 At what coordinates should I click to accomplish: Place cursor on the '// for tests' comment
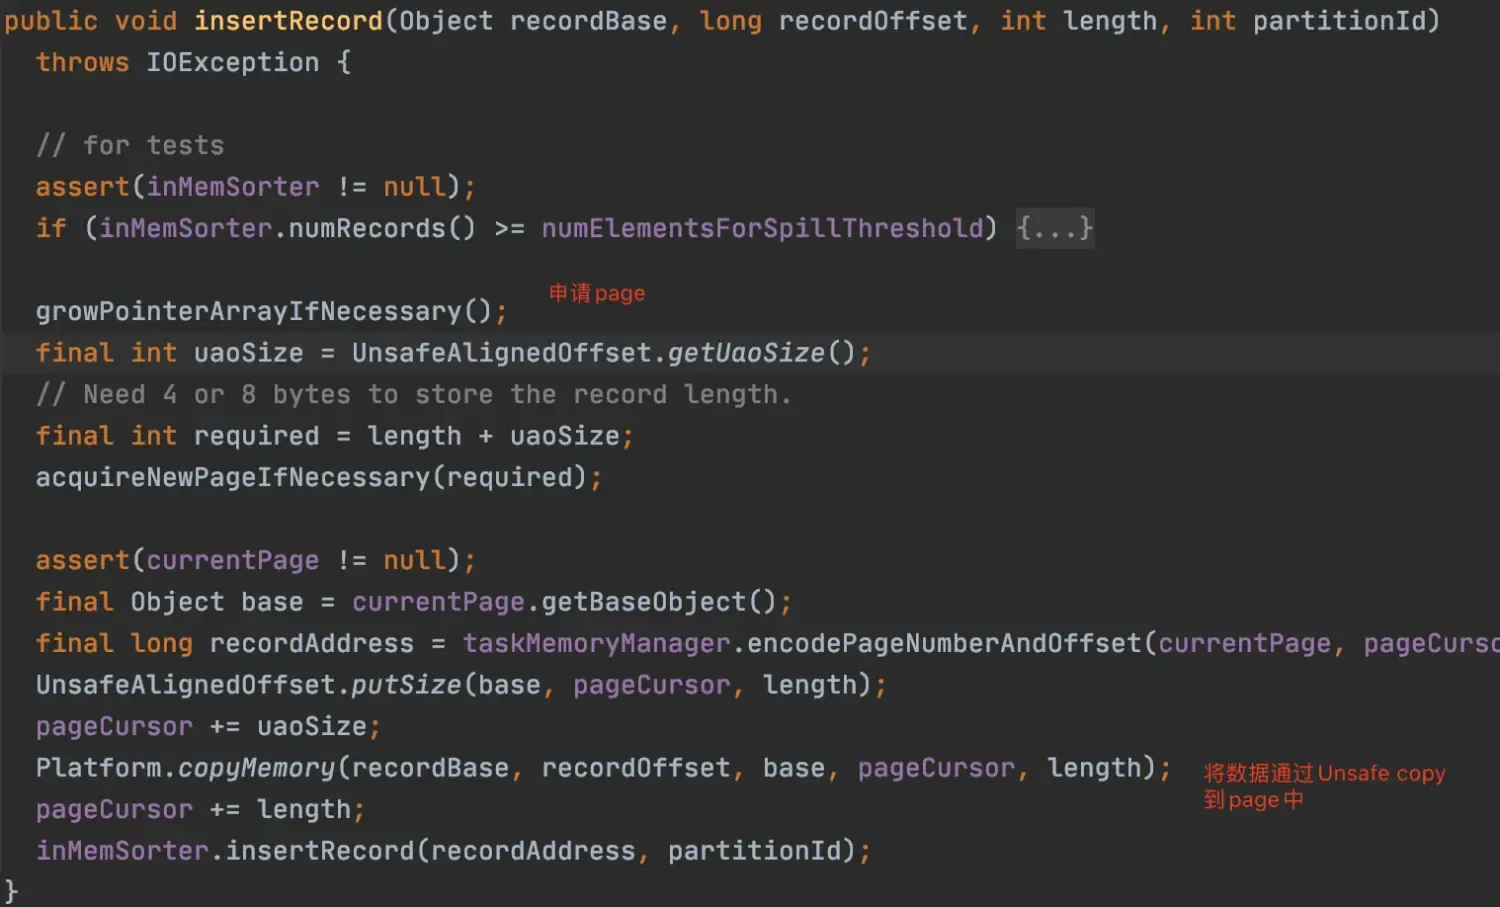[130, 146]
